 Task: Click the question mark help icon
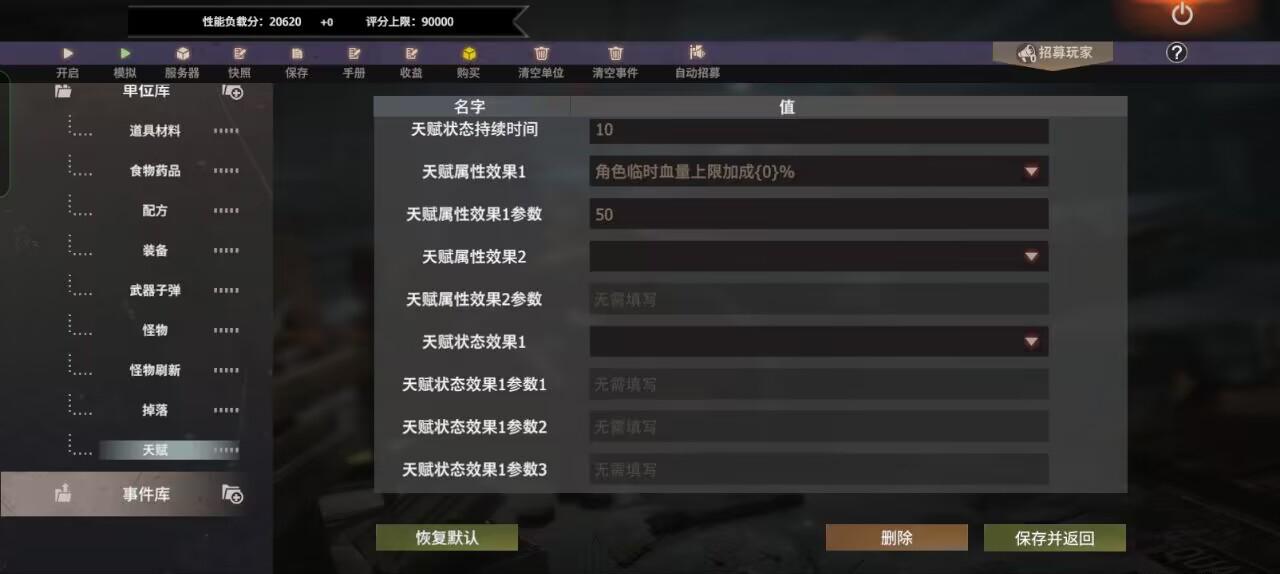click(x=1177, y=53)
